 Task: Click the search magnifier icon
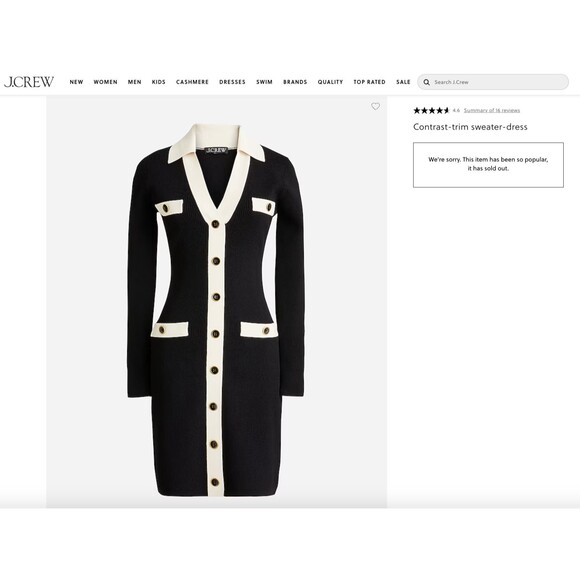pos(426,82)
